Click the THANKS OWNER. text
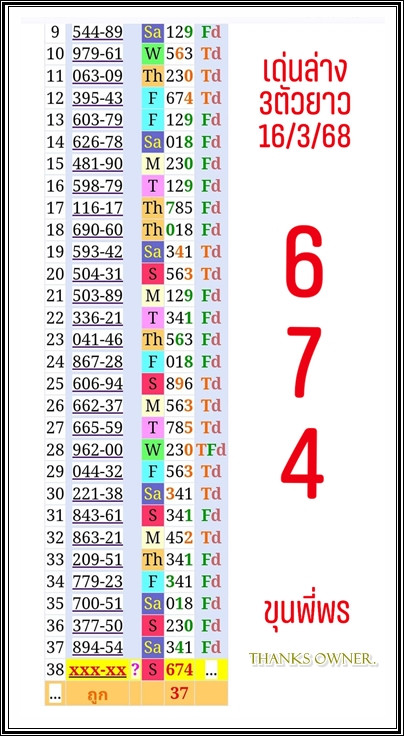 pos(313,659)
